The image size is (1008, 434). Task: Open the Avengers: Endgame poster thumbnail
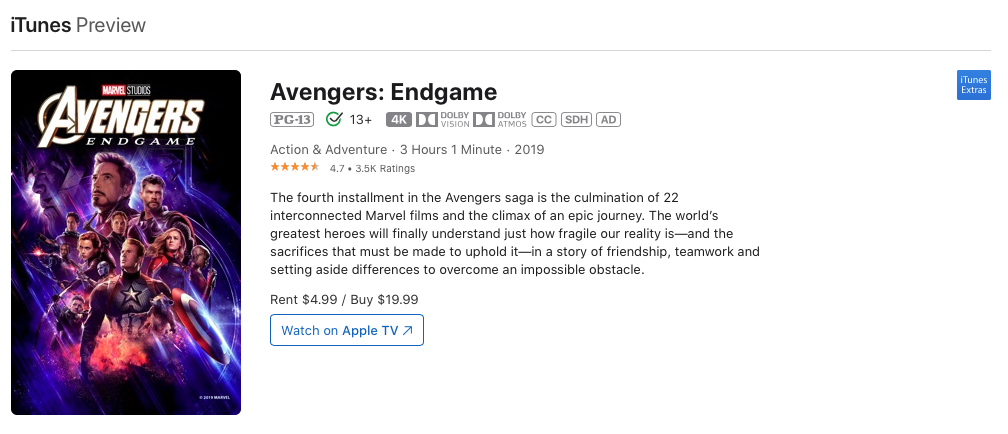(126, 242)
